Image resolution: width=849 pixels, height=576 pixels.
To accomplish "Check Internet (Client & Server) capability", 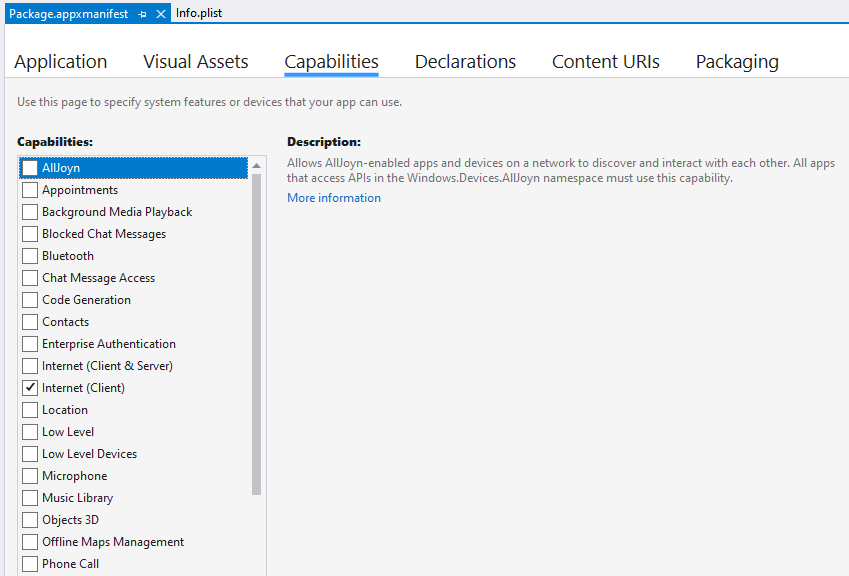I will click(30, 366).
